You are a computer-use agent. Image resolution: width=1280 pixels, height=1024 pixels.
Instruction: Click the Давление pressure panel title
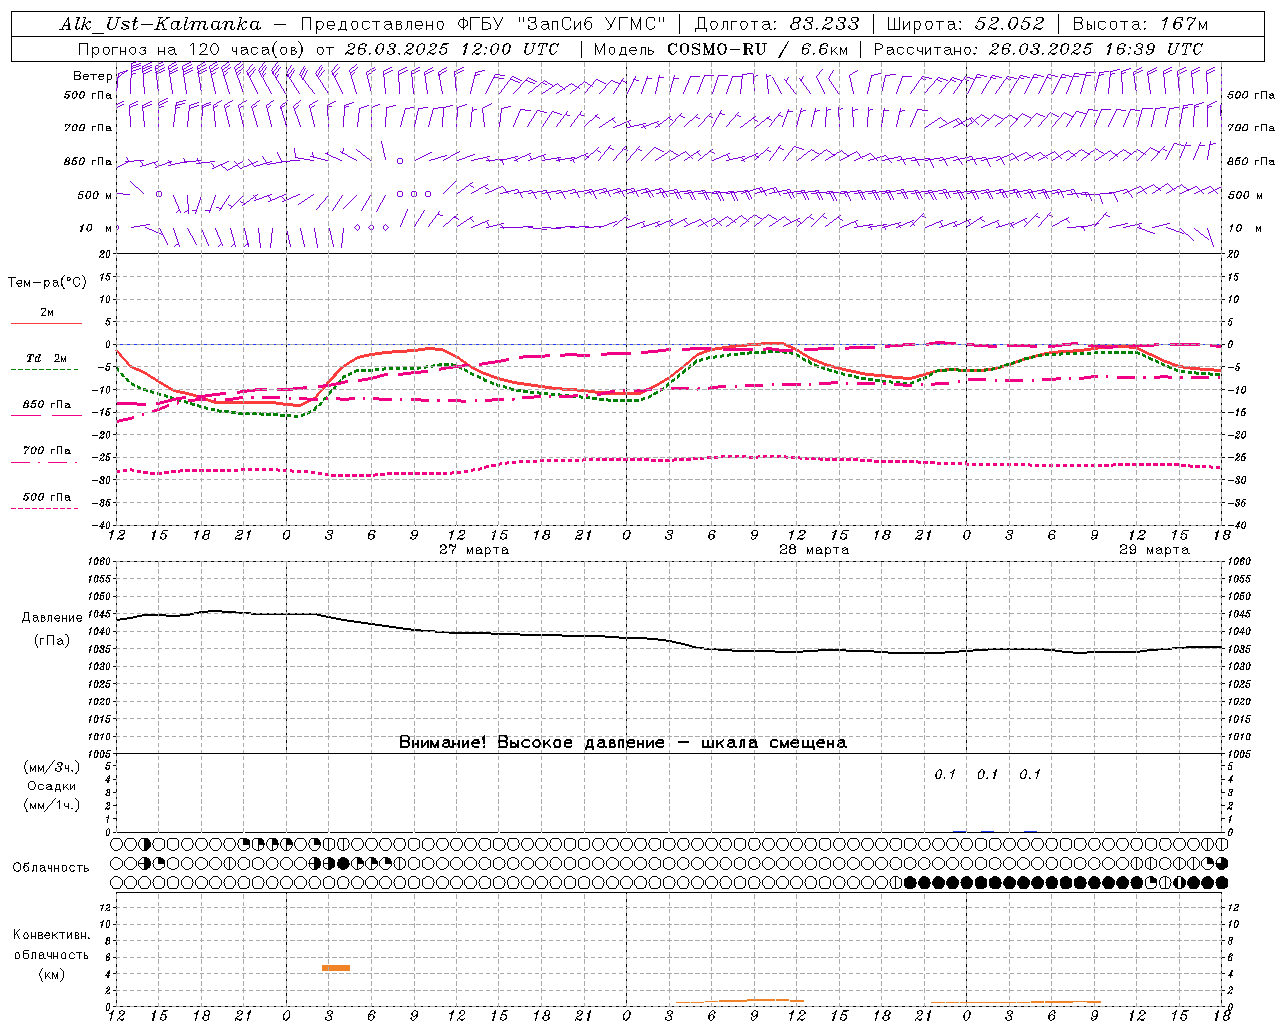coord(52,618)
